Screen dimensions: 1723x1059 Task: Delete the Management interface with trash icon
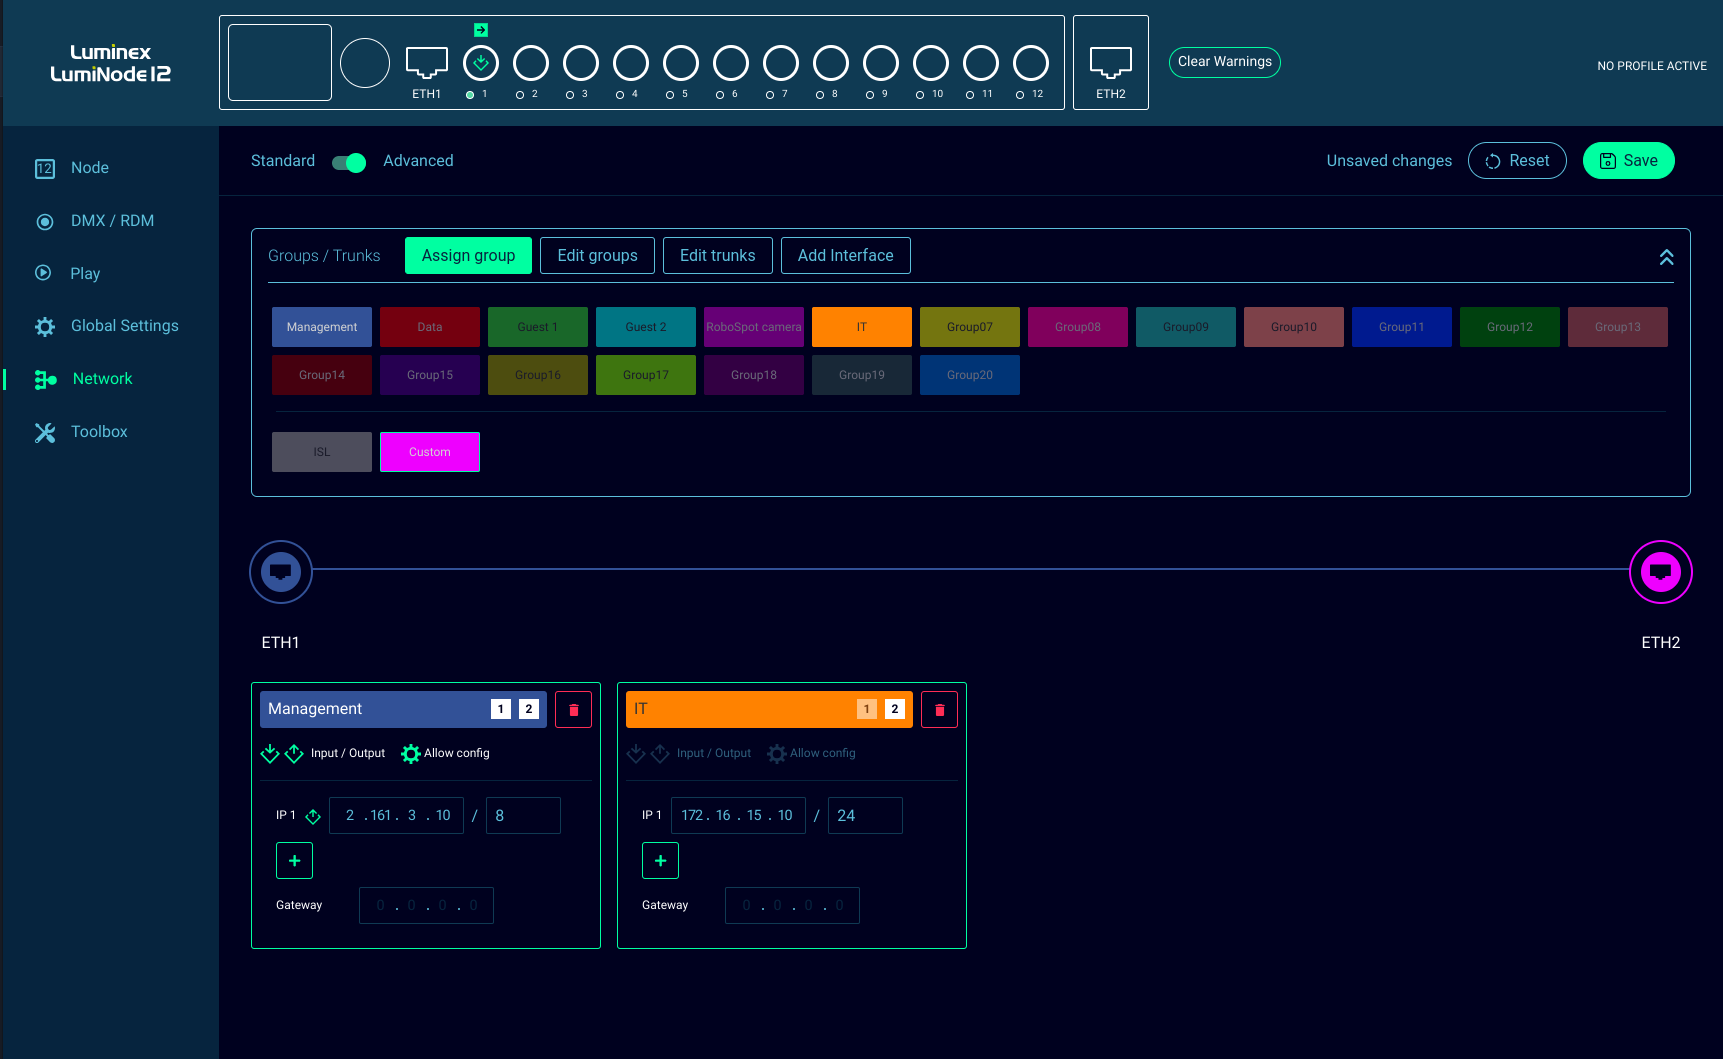coord(573,709)
